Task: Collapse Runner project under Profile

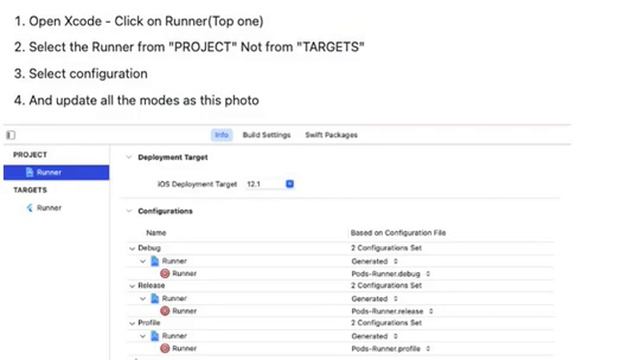Action: (143, 336)
